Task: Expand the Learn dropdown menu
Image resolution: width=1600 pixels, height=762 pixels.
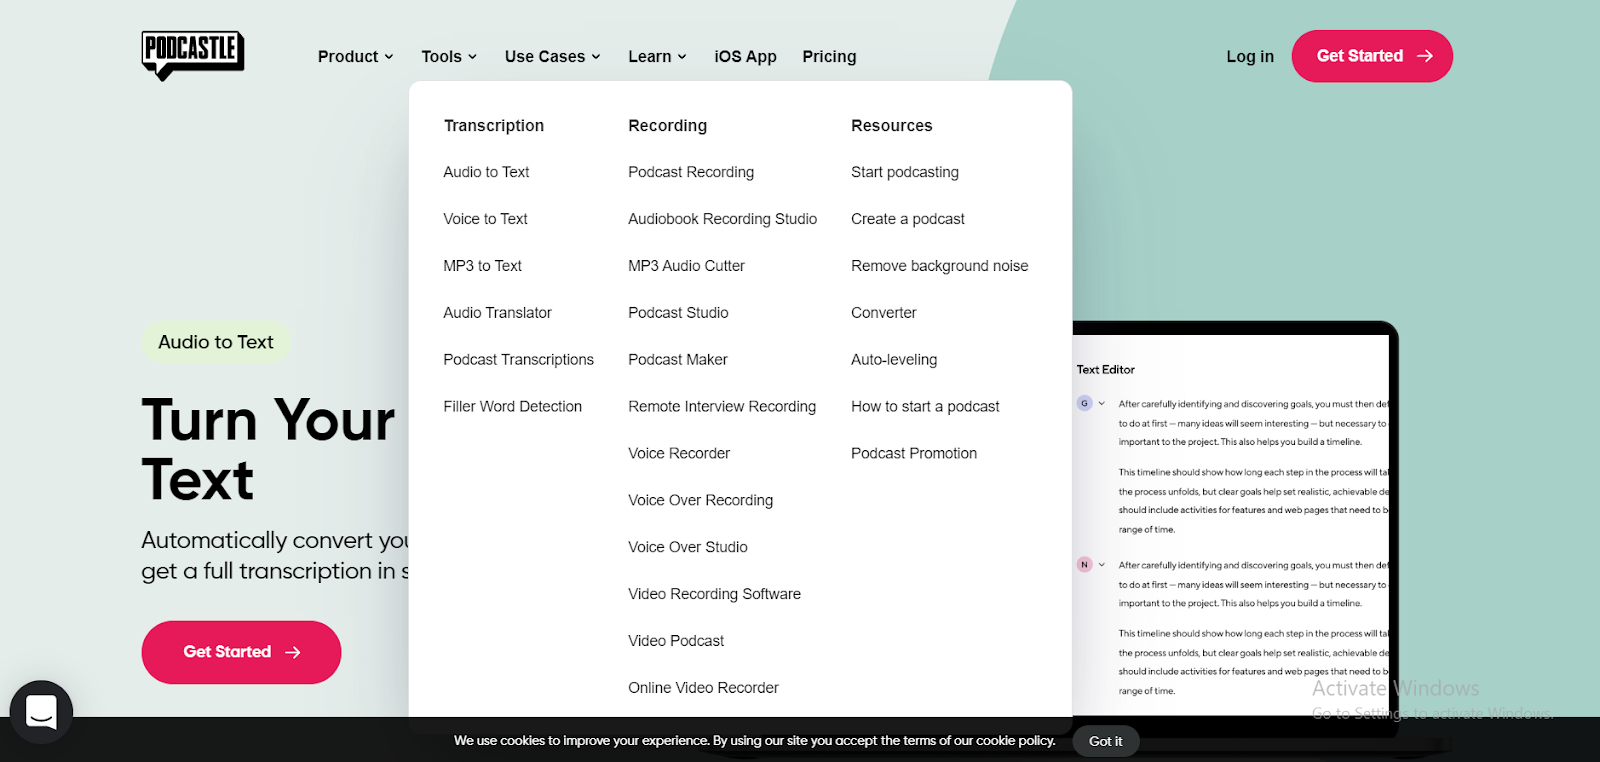Action: tap(657, 57)
